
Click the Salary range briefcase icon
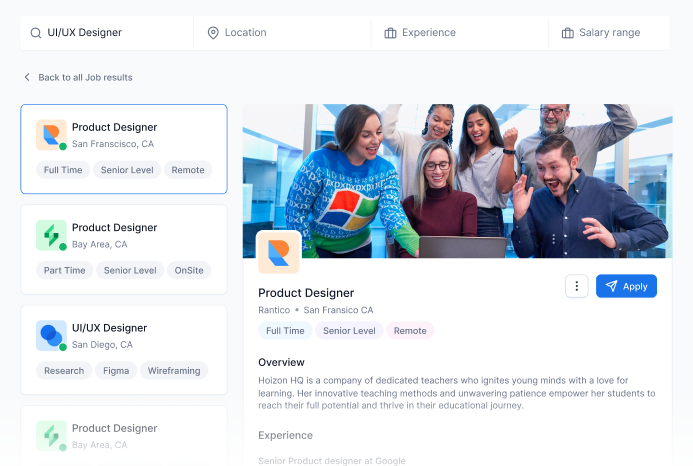point(567,33)
